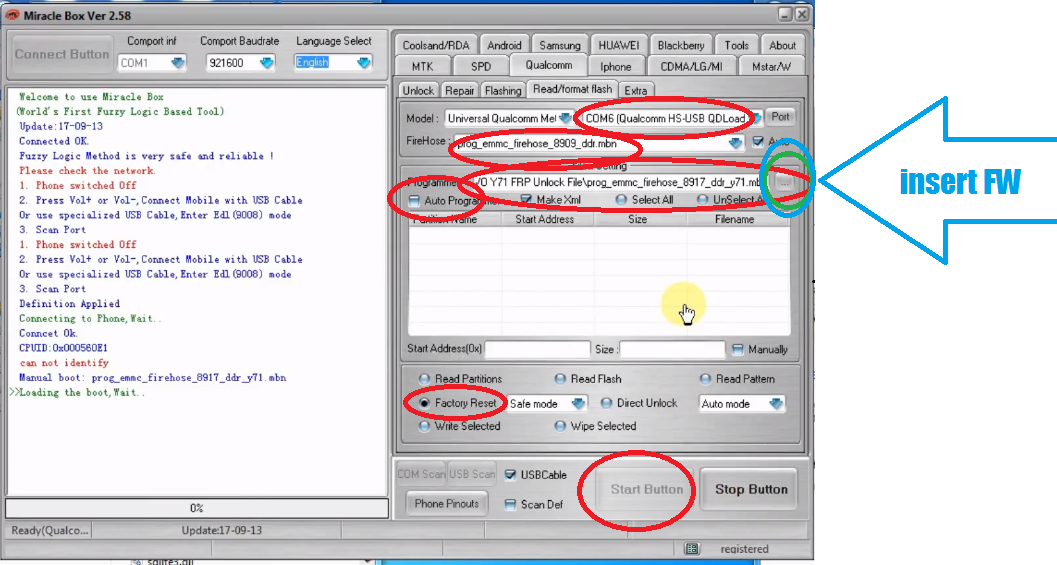Open the Unlock sub-tab

(418, 90)
